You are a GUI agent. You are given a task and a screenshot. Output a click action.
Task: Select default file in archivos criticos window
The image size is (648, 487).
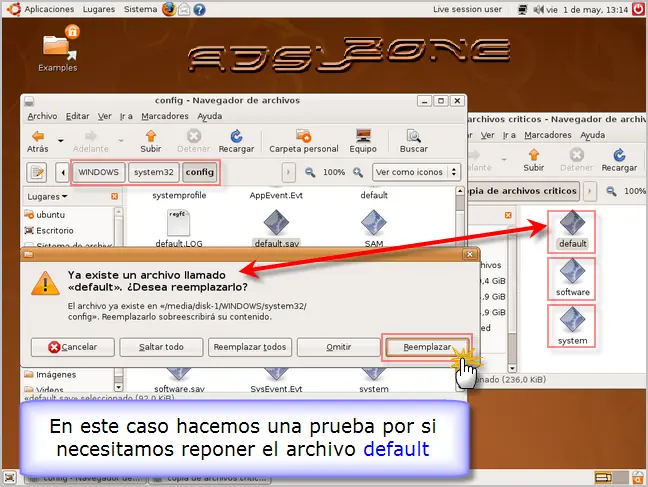tap(572, 231)
